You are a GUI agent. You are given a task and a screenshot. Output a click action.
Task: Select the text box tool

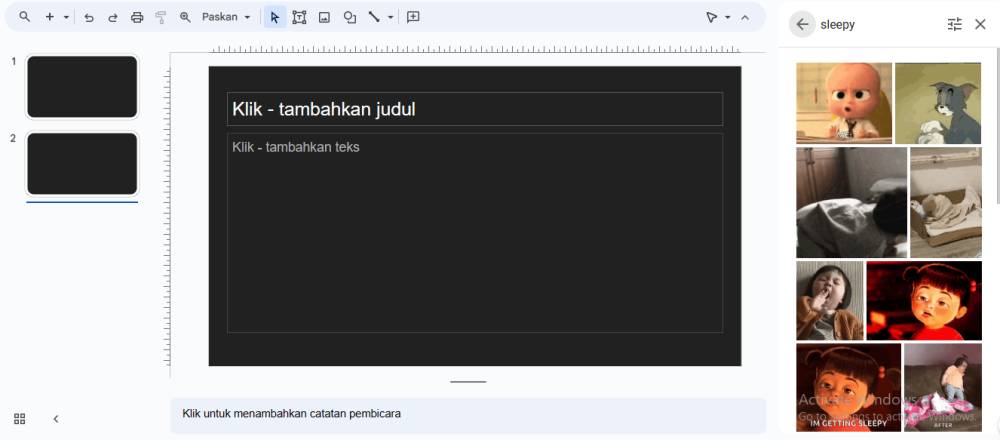pos(299,17)
